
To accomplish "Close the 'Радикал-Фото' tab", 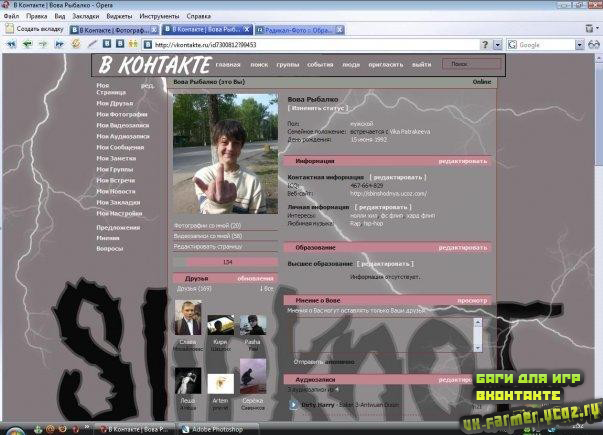I will (x=340, y=30).
